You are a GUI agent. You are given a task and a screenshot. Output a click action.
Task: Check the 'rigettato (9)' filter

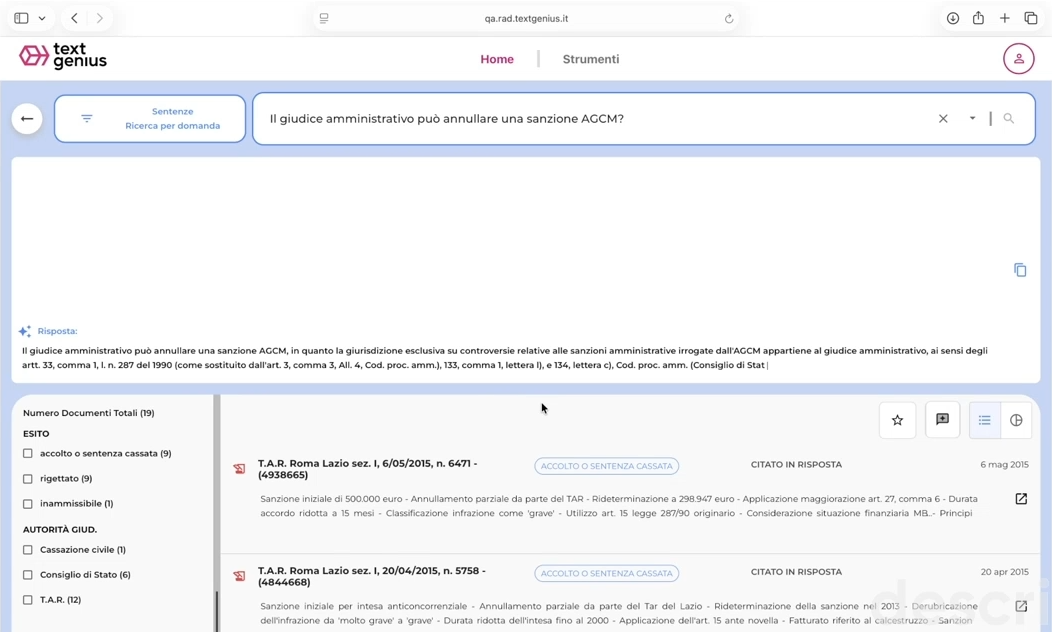(x=28, y=479)
